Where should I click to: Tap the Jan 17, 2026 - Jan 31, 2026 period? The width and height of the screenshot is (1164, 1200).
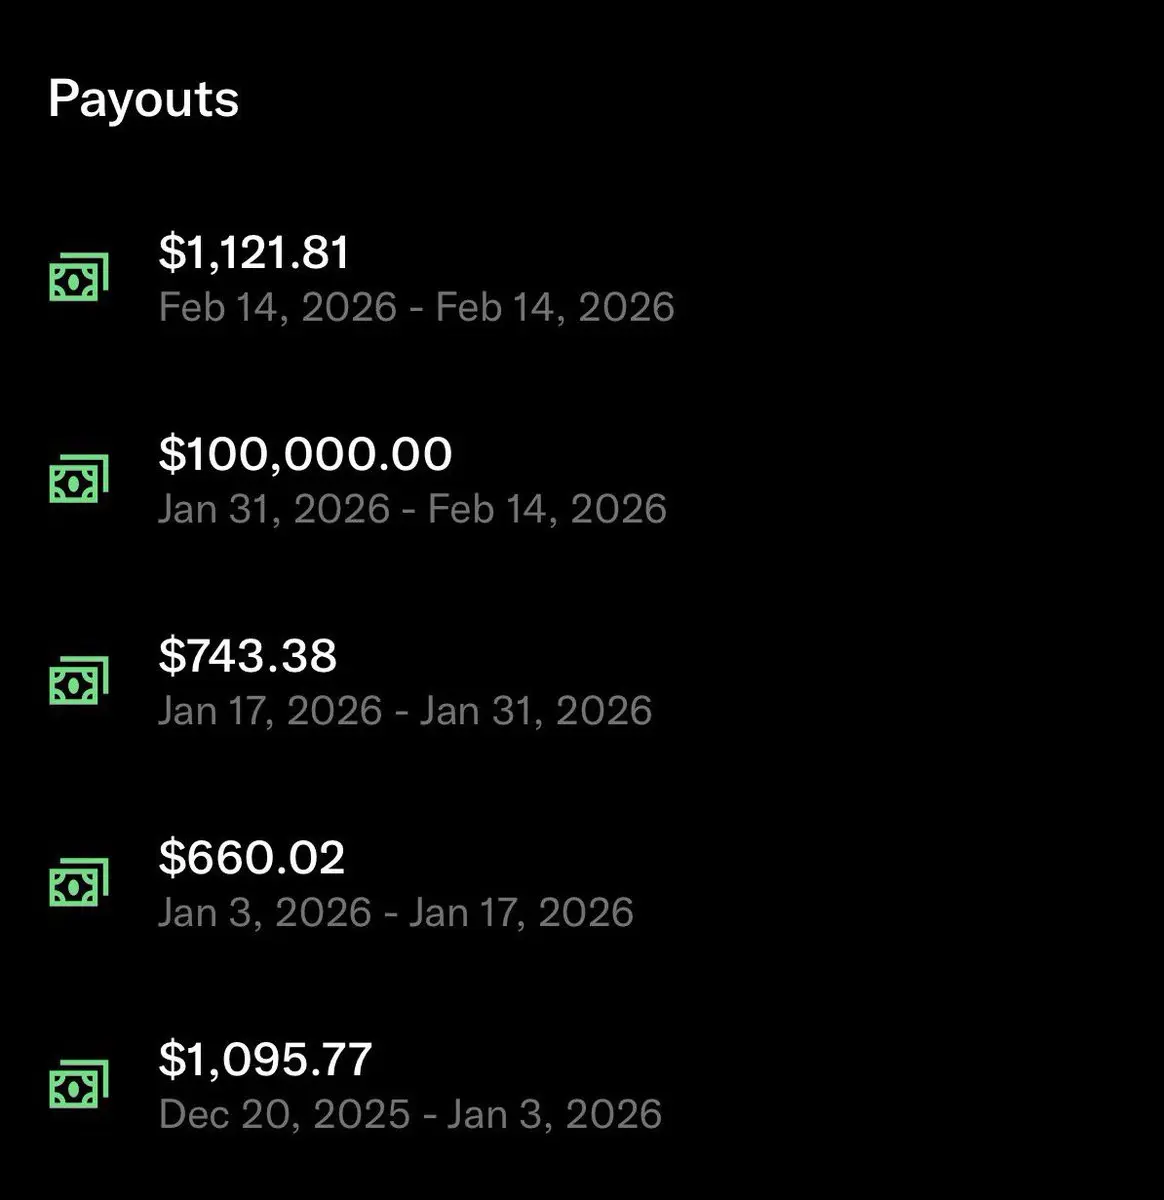405,711
